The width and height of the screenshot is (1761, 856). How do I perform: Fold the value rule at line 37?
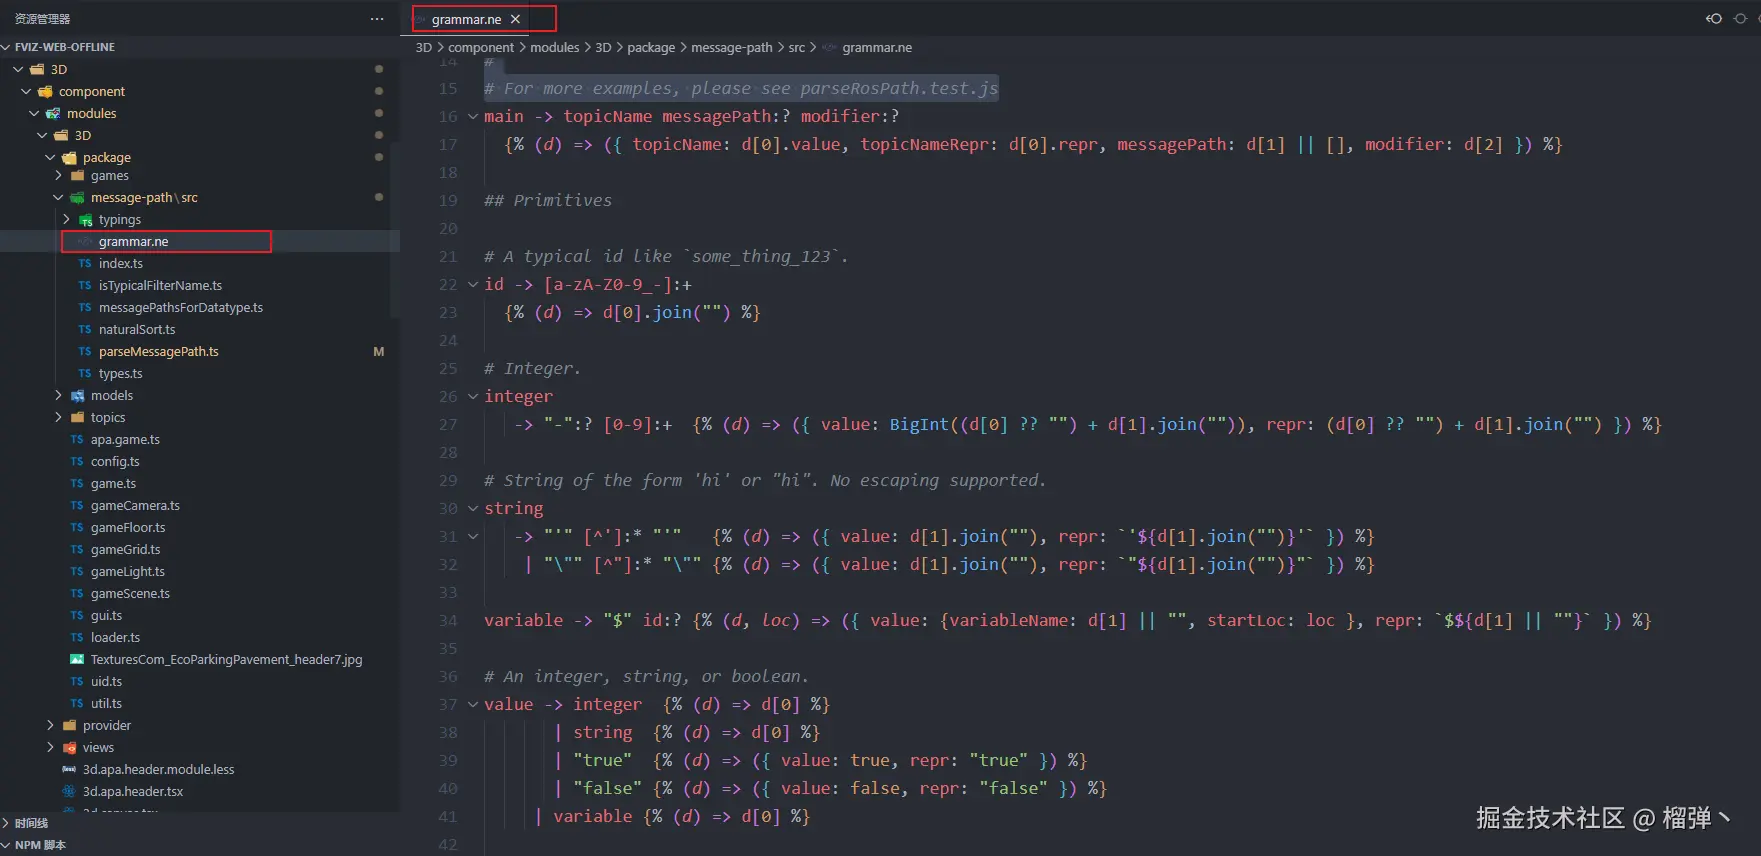pyautogui.click(x=473, y=704)
